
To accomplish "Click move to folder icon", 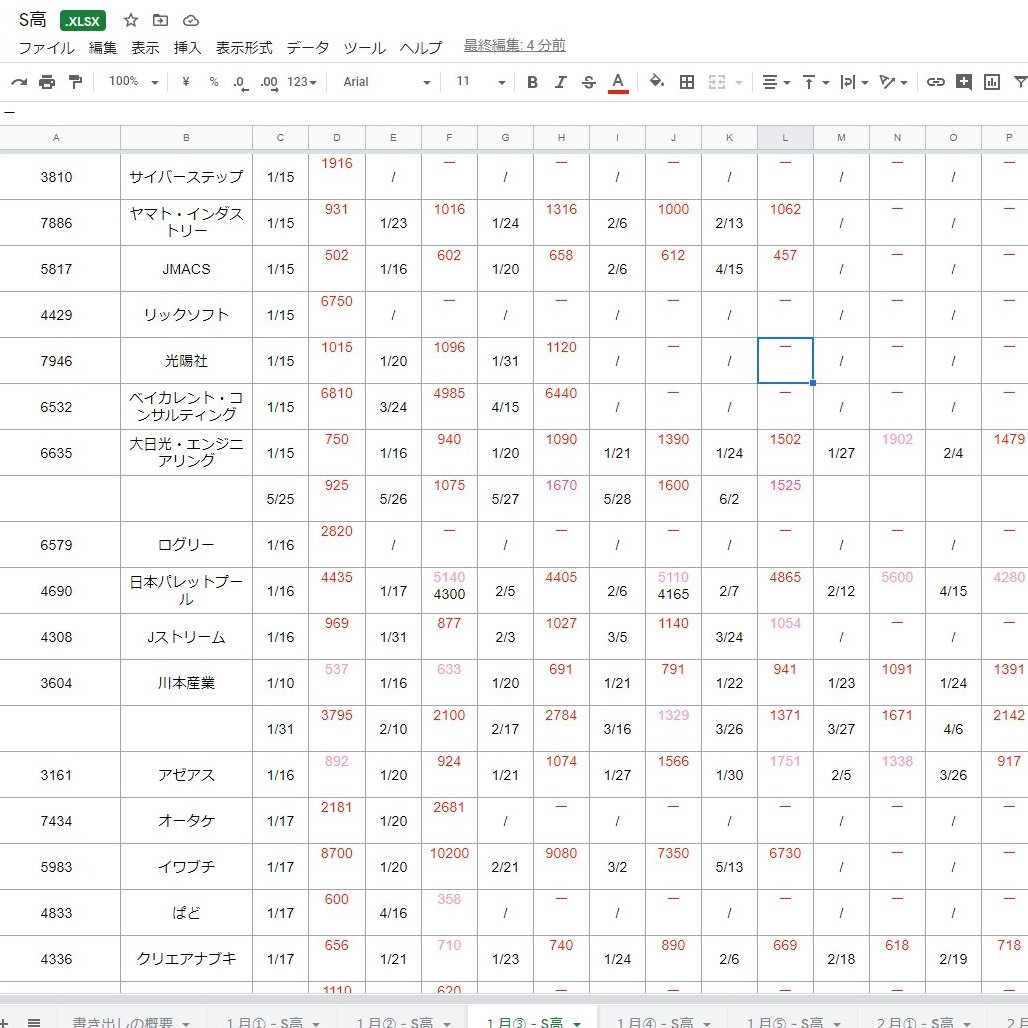I will point(160,20).
